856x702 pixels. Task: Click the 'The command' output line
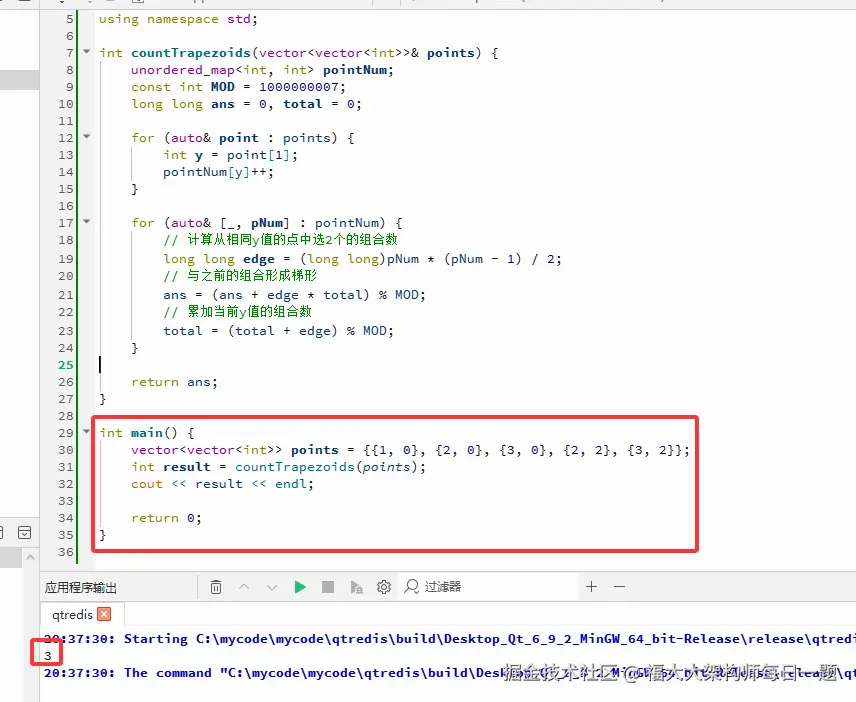(449, 673)
